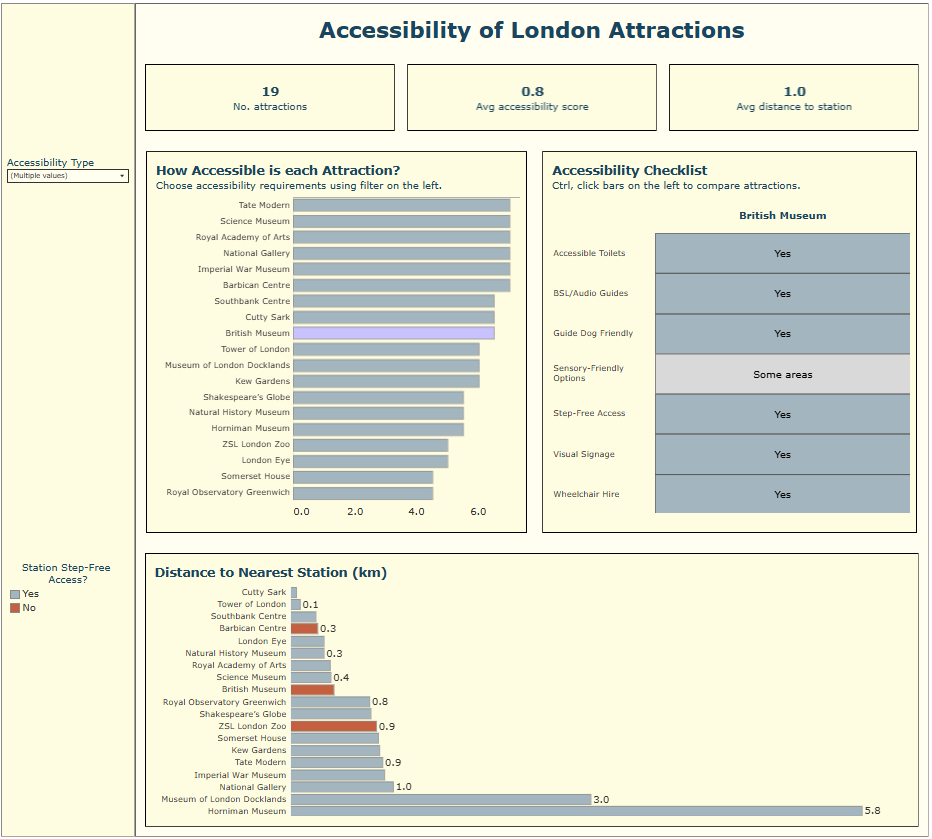Select the Royal Observatory Greenwich accessibility bar
The image size is (932, 839).
(363, 492)
